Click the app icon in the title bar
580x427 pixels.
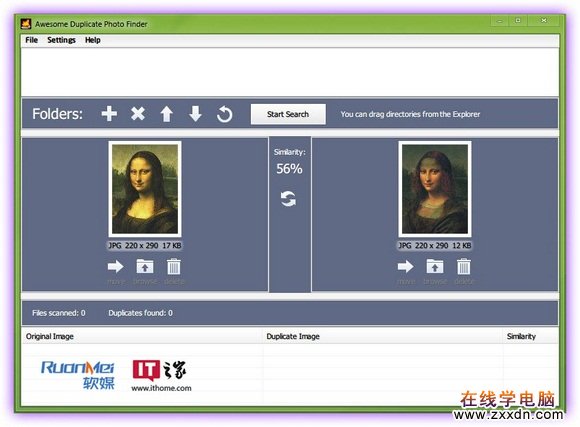click(26, 24)
